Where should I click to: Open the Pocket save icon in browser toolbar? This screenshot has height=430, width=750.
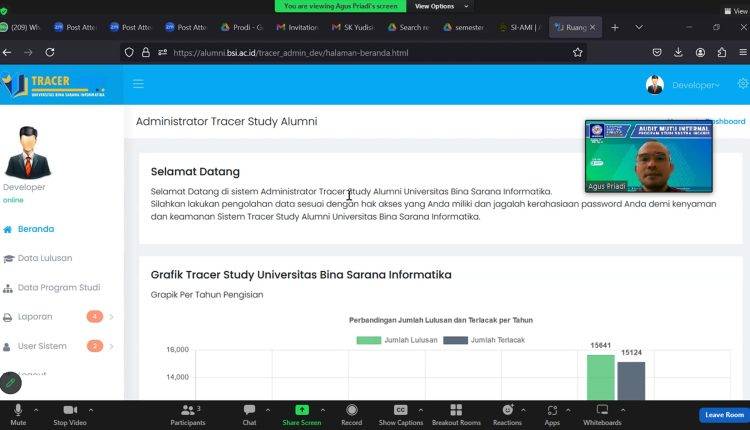tap(657, 53)
